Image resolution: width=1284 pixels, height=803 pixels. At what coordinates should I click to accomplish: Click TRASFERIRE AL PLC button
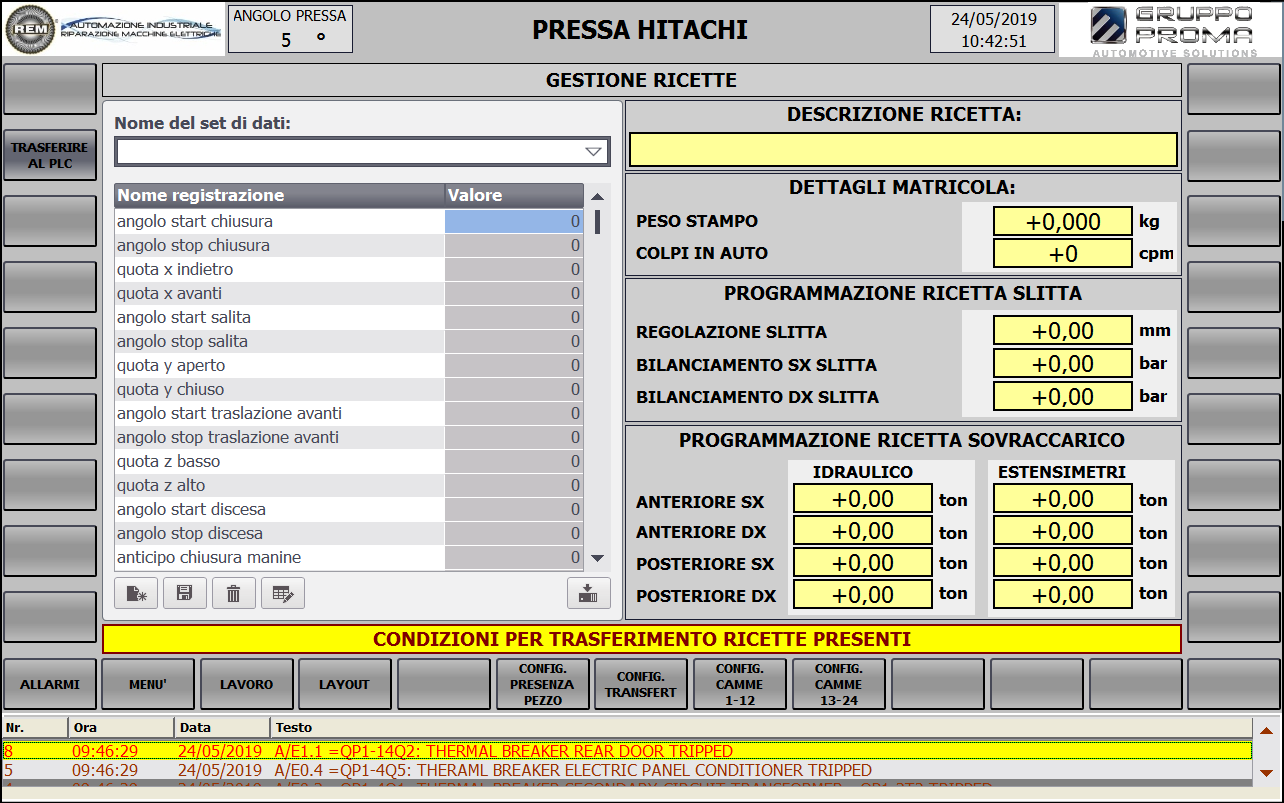50,155
